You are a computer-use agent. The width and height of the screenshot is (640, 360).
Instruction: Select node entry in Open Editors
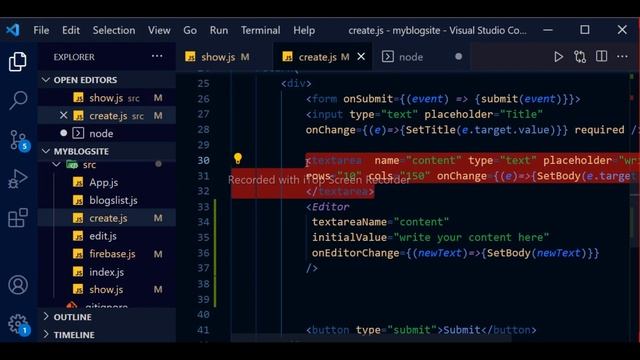(x=107, y=133)
